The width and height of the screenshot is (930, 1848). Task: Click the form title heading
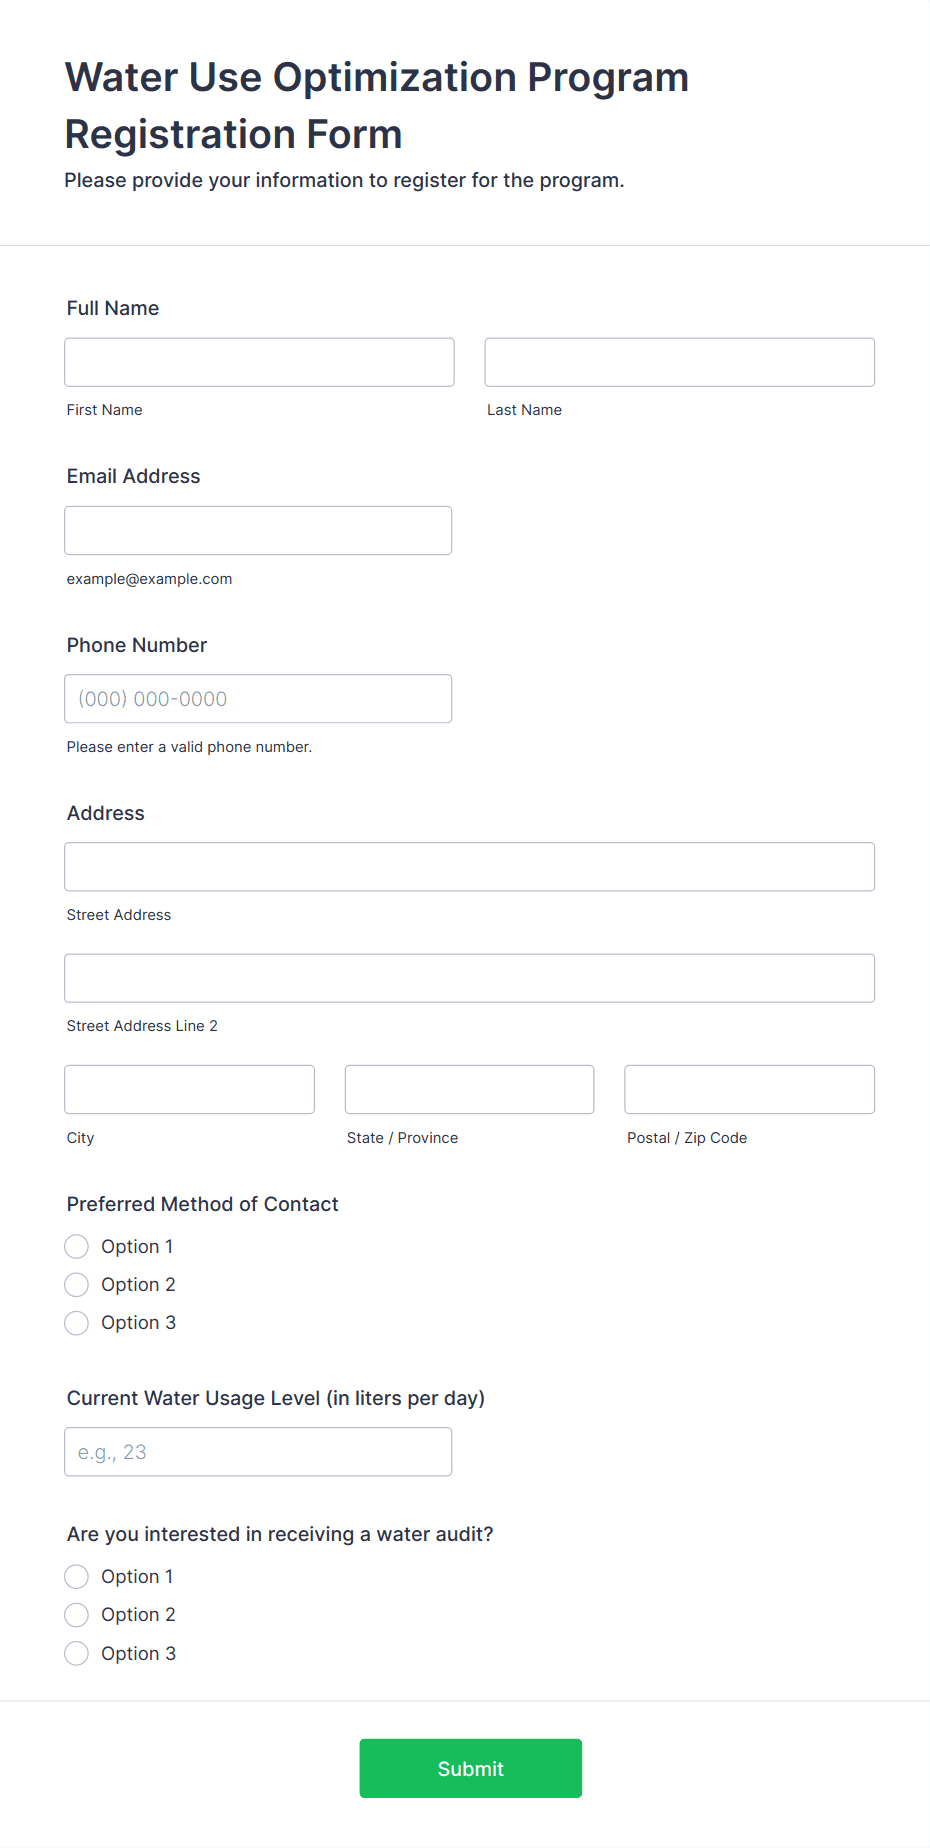(377, 105)
